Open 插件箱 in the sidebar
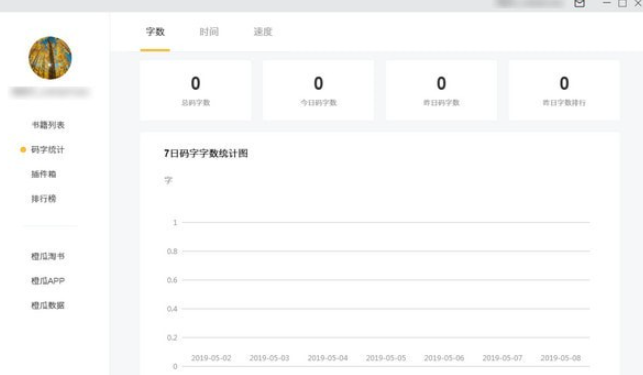The height and width of the screenshot is (375, 643). [x=43, y=174]
